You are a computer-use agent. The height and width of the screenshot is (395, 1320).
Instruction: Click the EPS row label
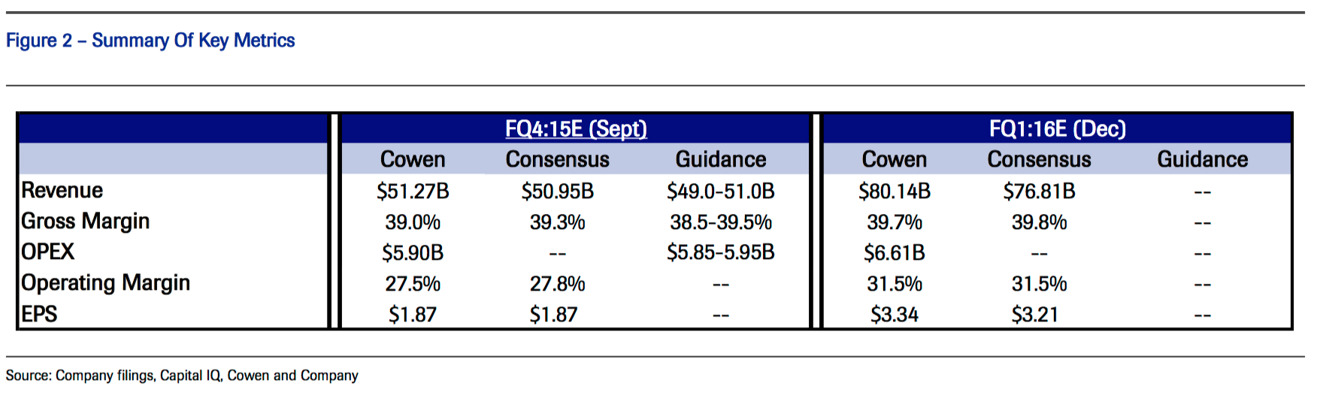point(41,314)
